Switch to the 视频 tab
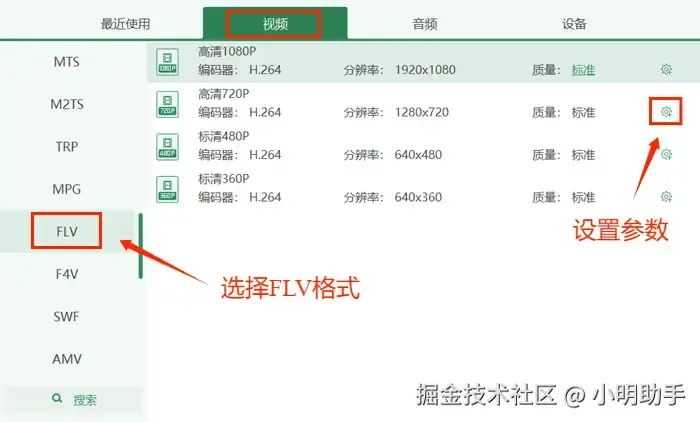Screen dimensions: 700x422 275,24
